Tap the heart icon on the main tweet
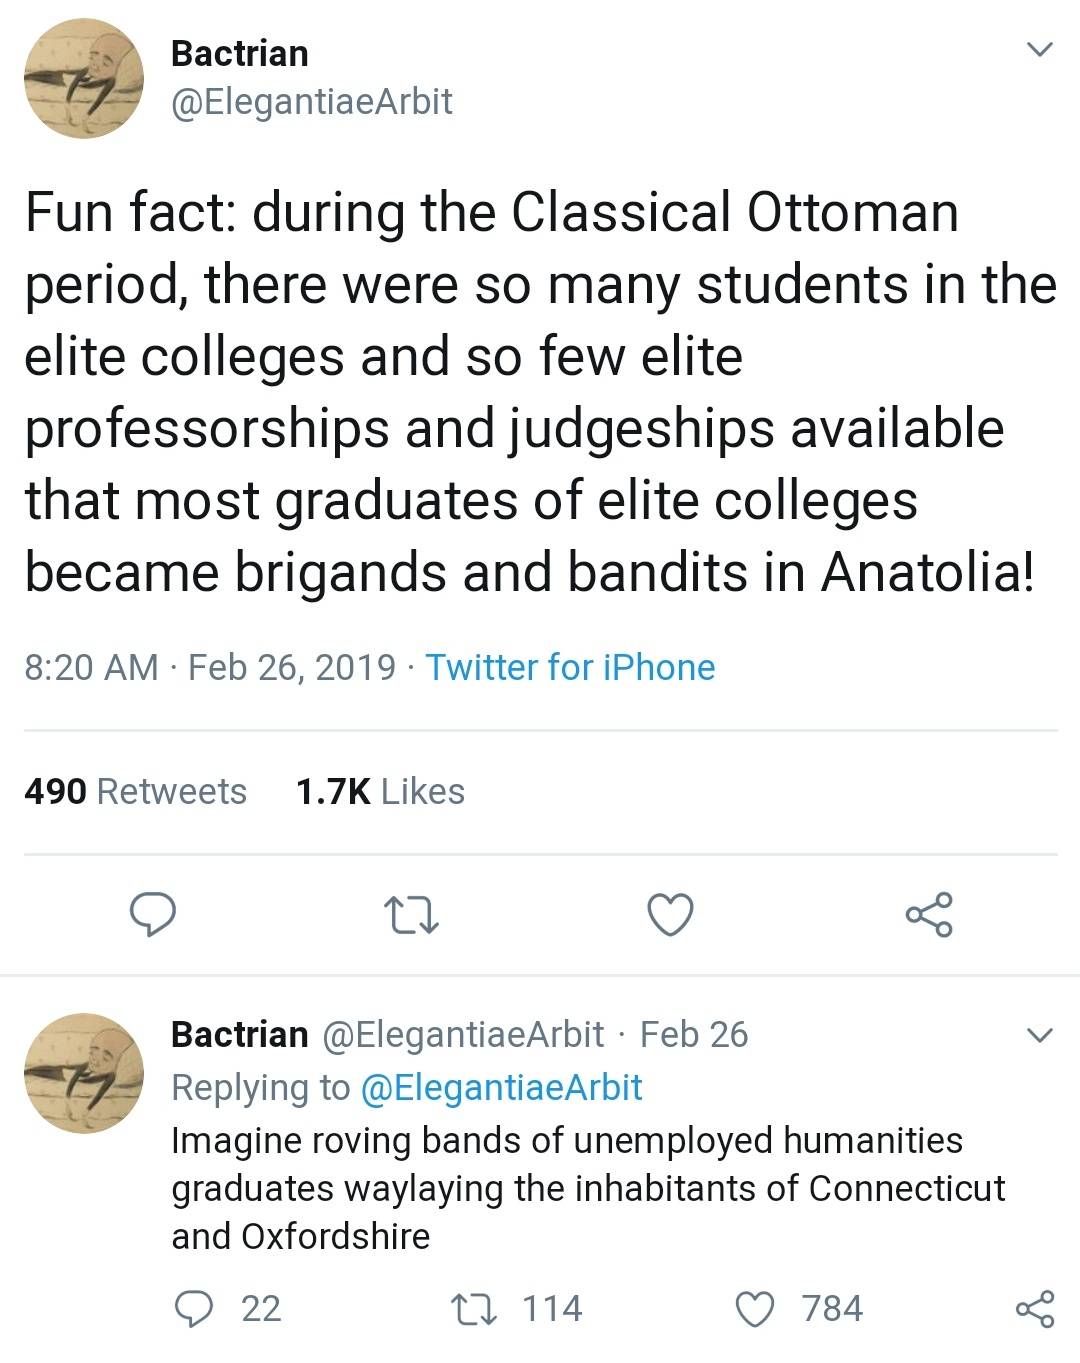 (672, 913)
